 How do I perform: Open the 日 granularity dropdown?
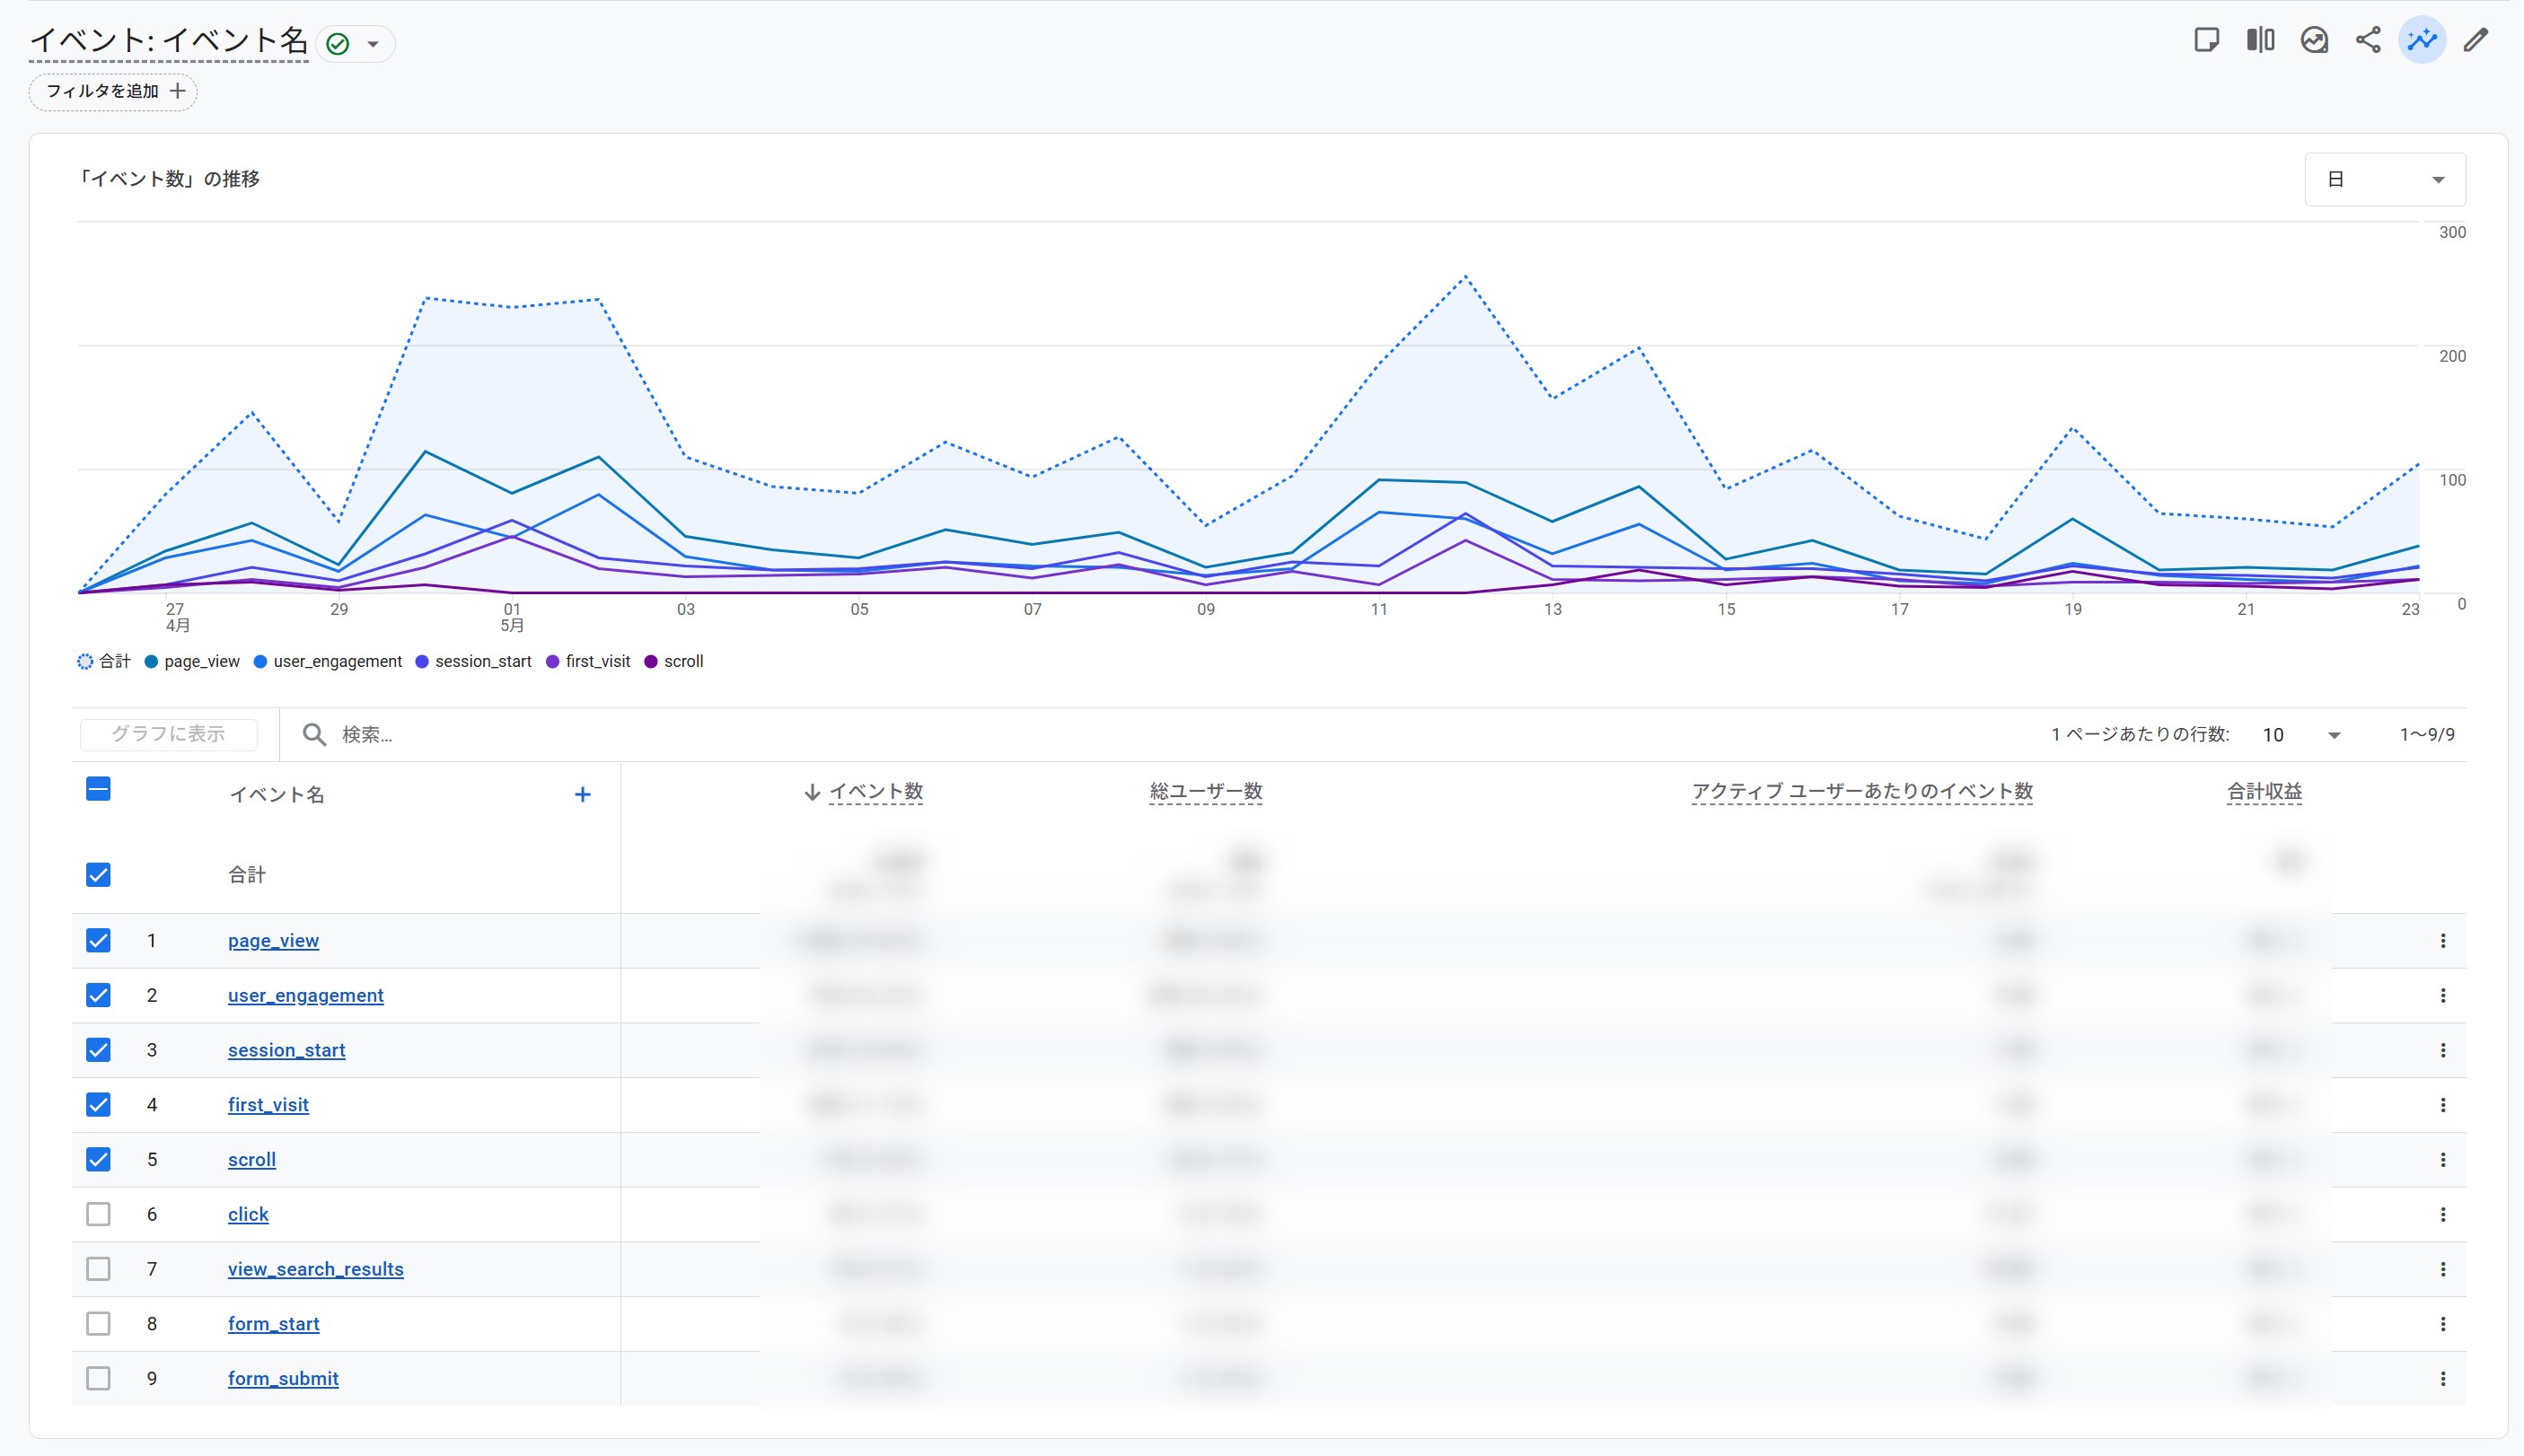pos(2385,179)
